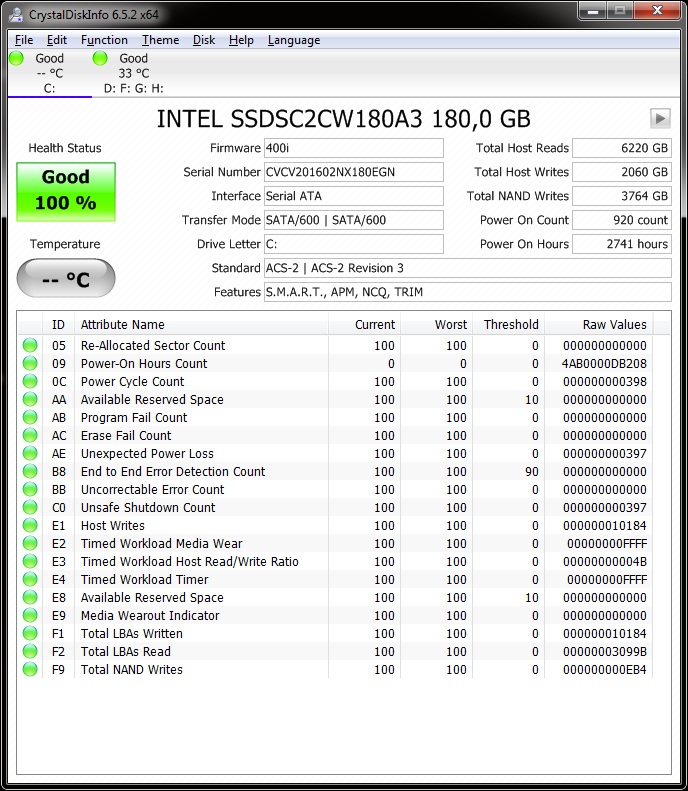Click status orb for Total NAND Writes row
Image resolution: width=688 pixels, height=791 pixels.
pyautogui.click(x=30, y=669)
